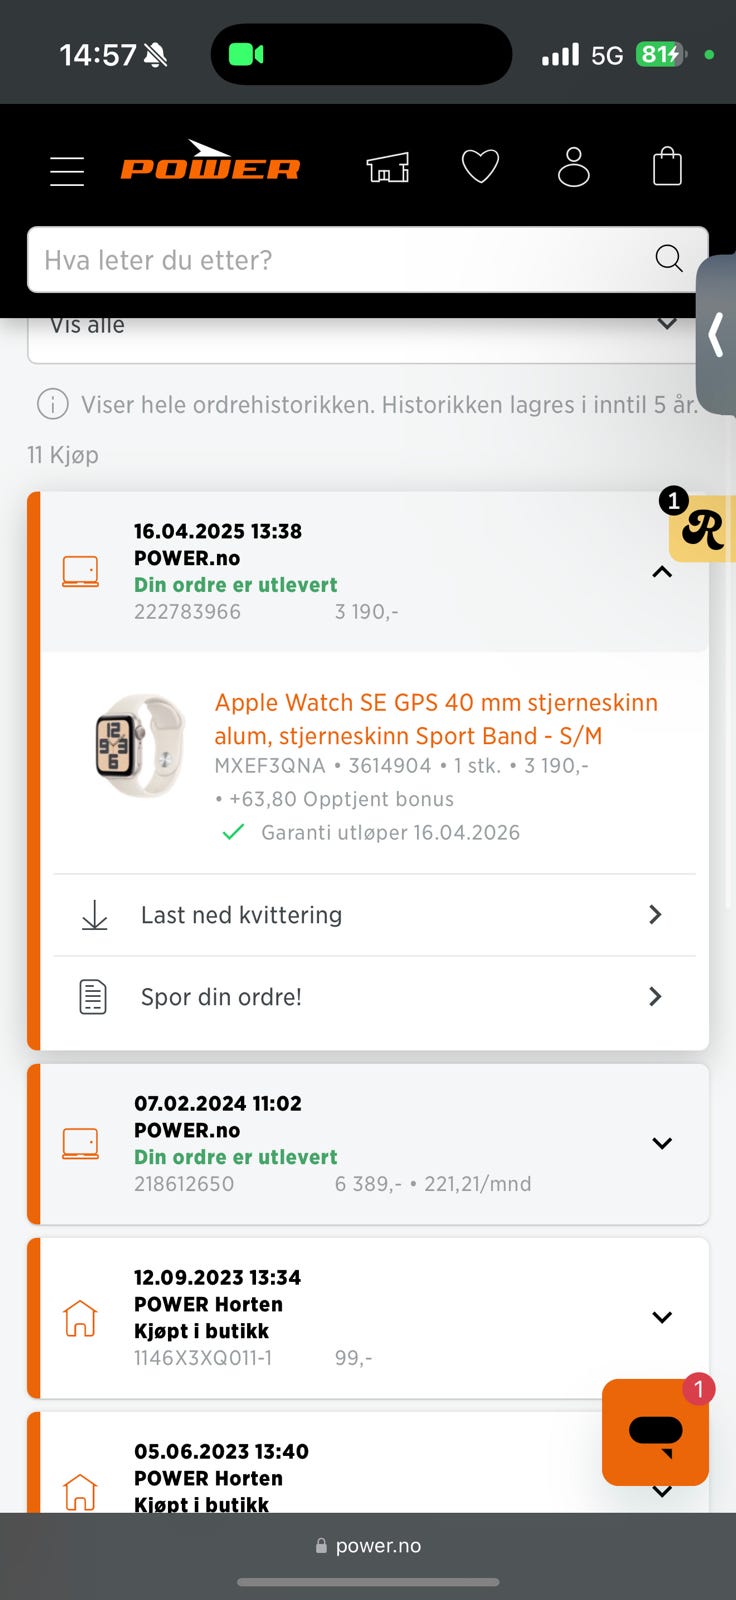Click the Apple Watch thumbnail image

[140, 746]
